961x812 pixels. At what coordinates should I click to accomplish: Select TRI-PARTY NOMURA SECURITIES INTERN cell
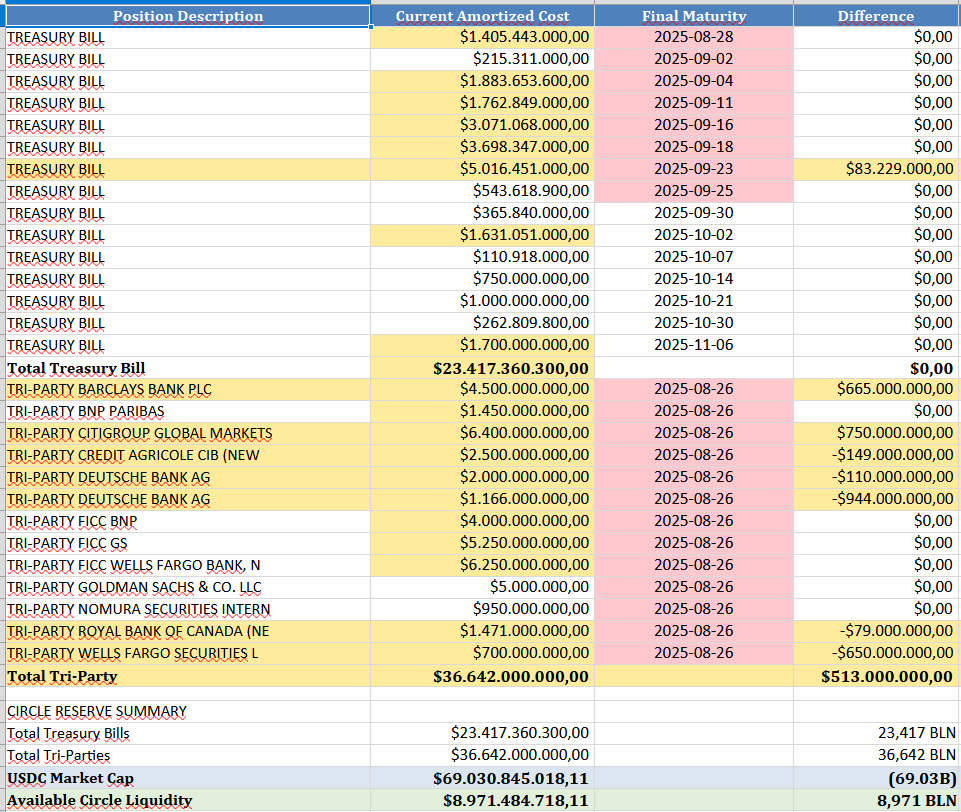188,610
